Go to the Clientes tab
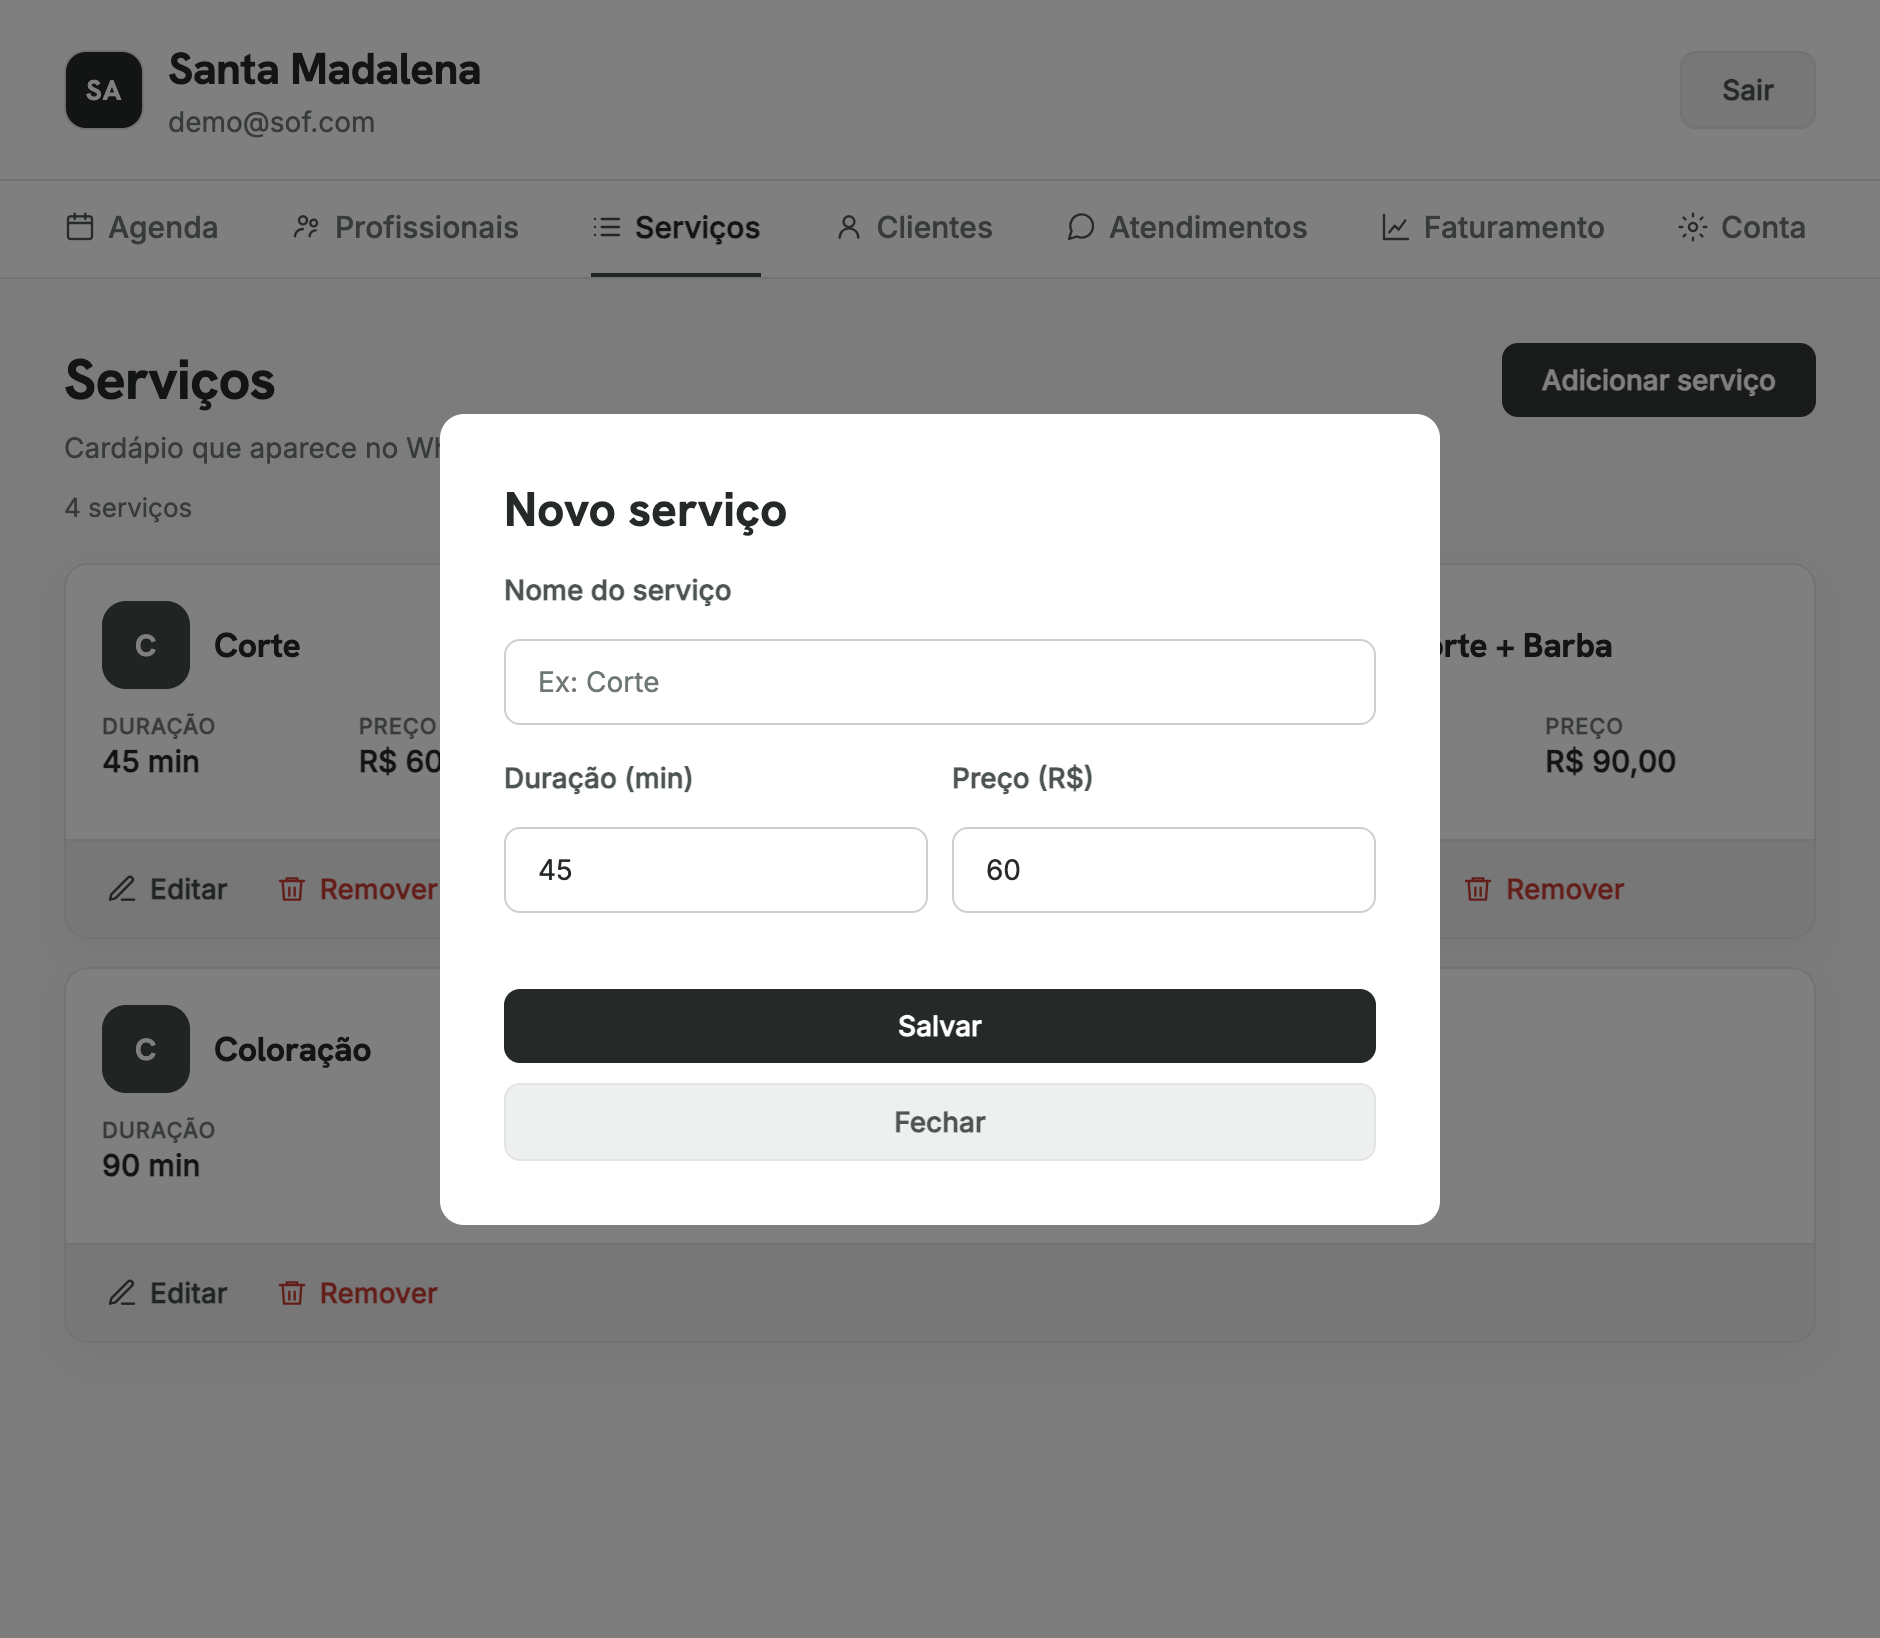This screenshot has width=1880, height=1638. click(x=913, y=228)
